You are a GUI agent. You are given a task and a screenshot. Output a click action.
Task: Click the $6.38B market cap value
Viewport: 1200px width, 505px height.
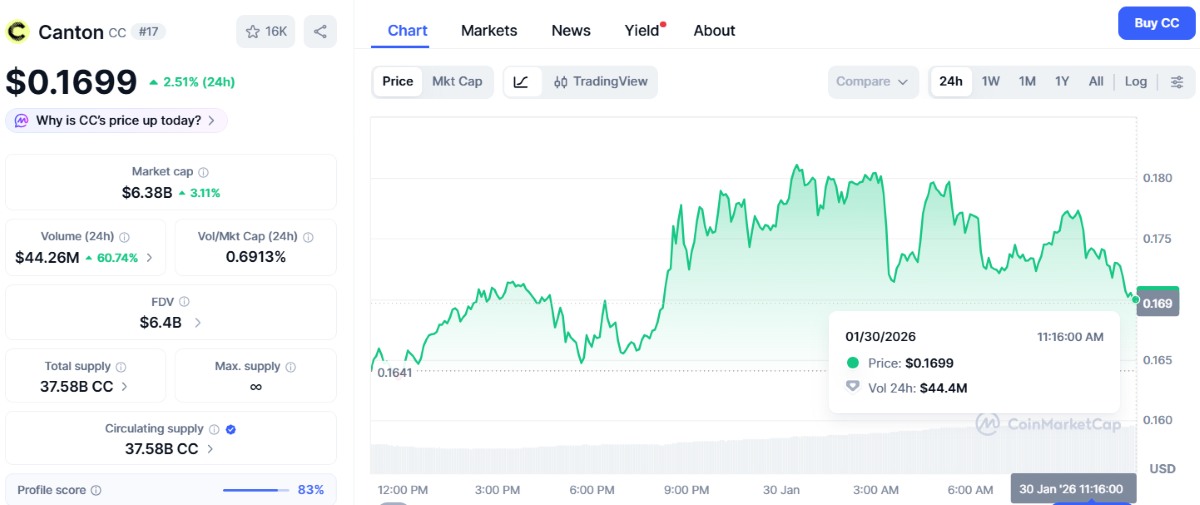coord(147,192)
